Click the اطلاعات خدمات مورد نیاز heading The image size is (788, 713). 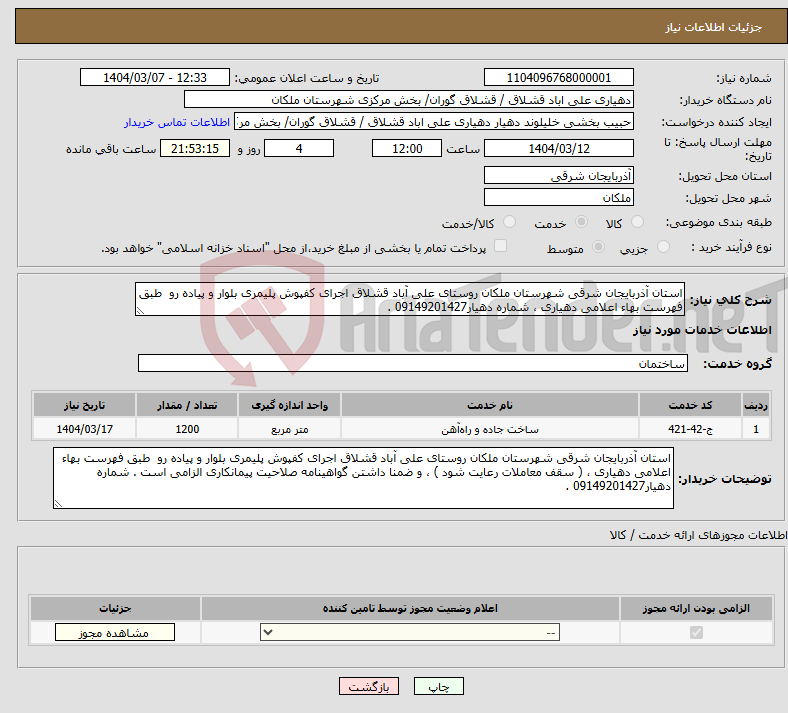click(702, 330)
